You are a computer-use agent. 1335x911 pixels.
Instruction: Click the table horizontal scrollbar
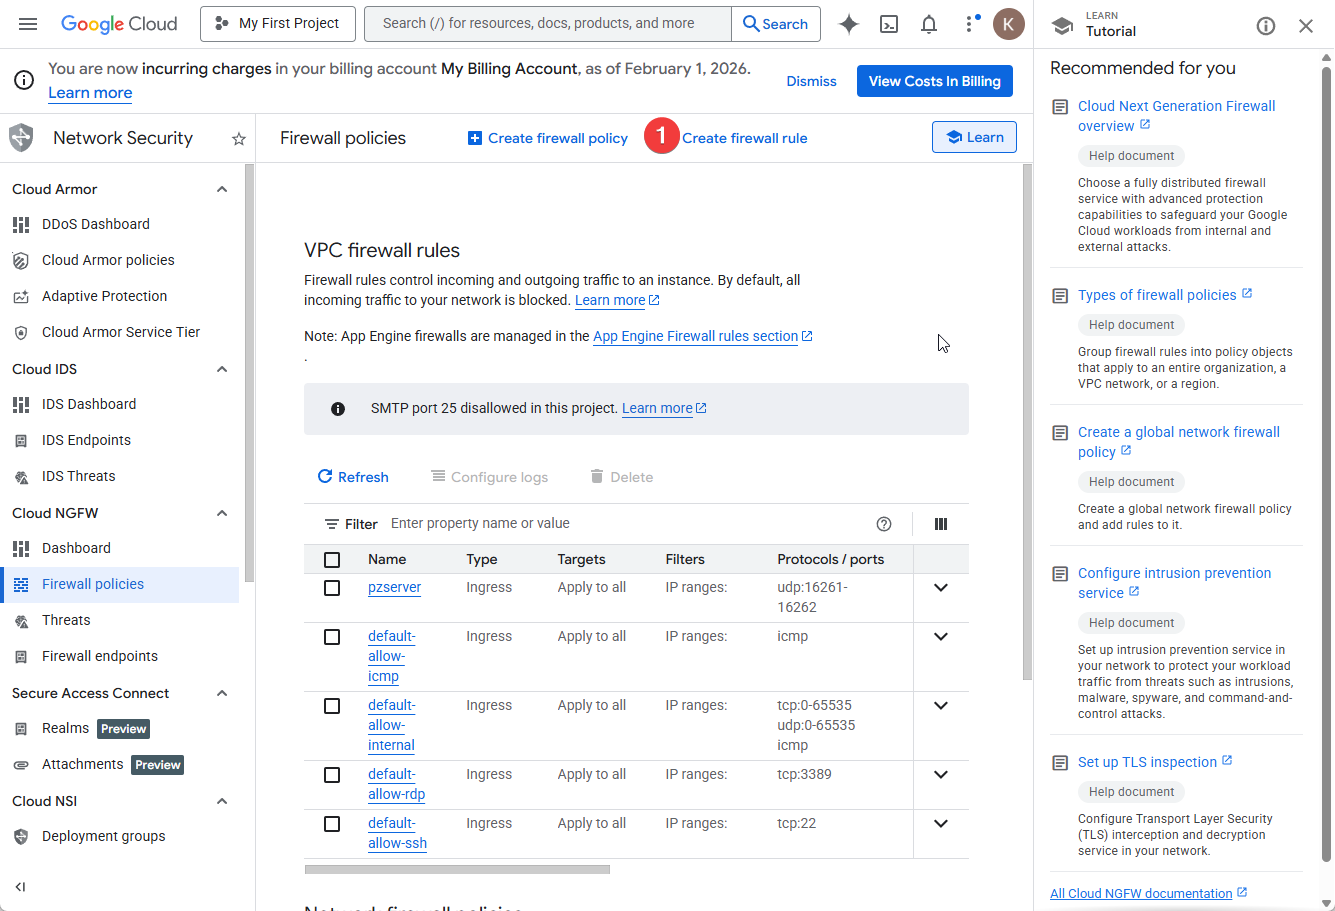[x=457, y=870]
